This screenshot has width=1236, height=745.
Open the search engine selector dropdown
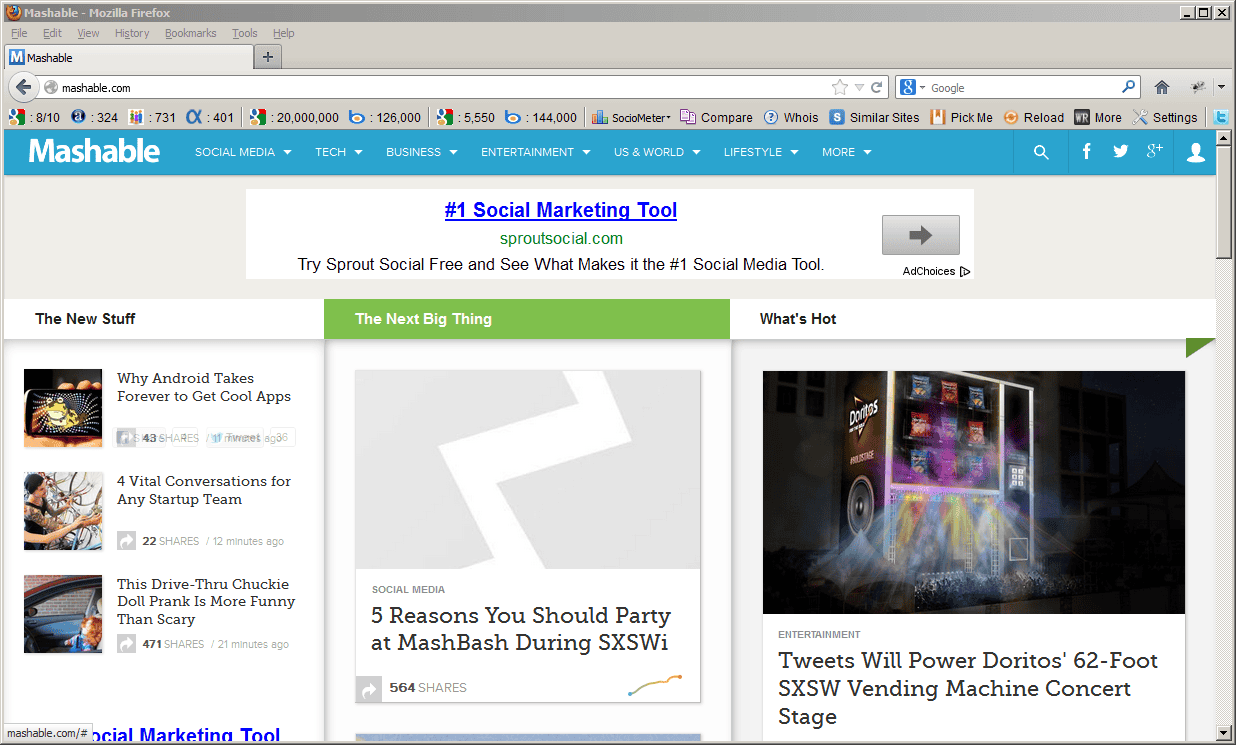coord(913,87)
